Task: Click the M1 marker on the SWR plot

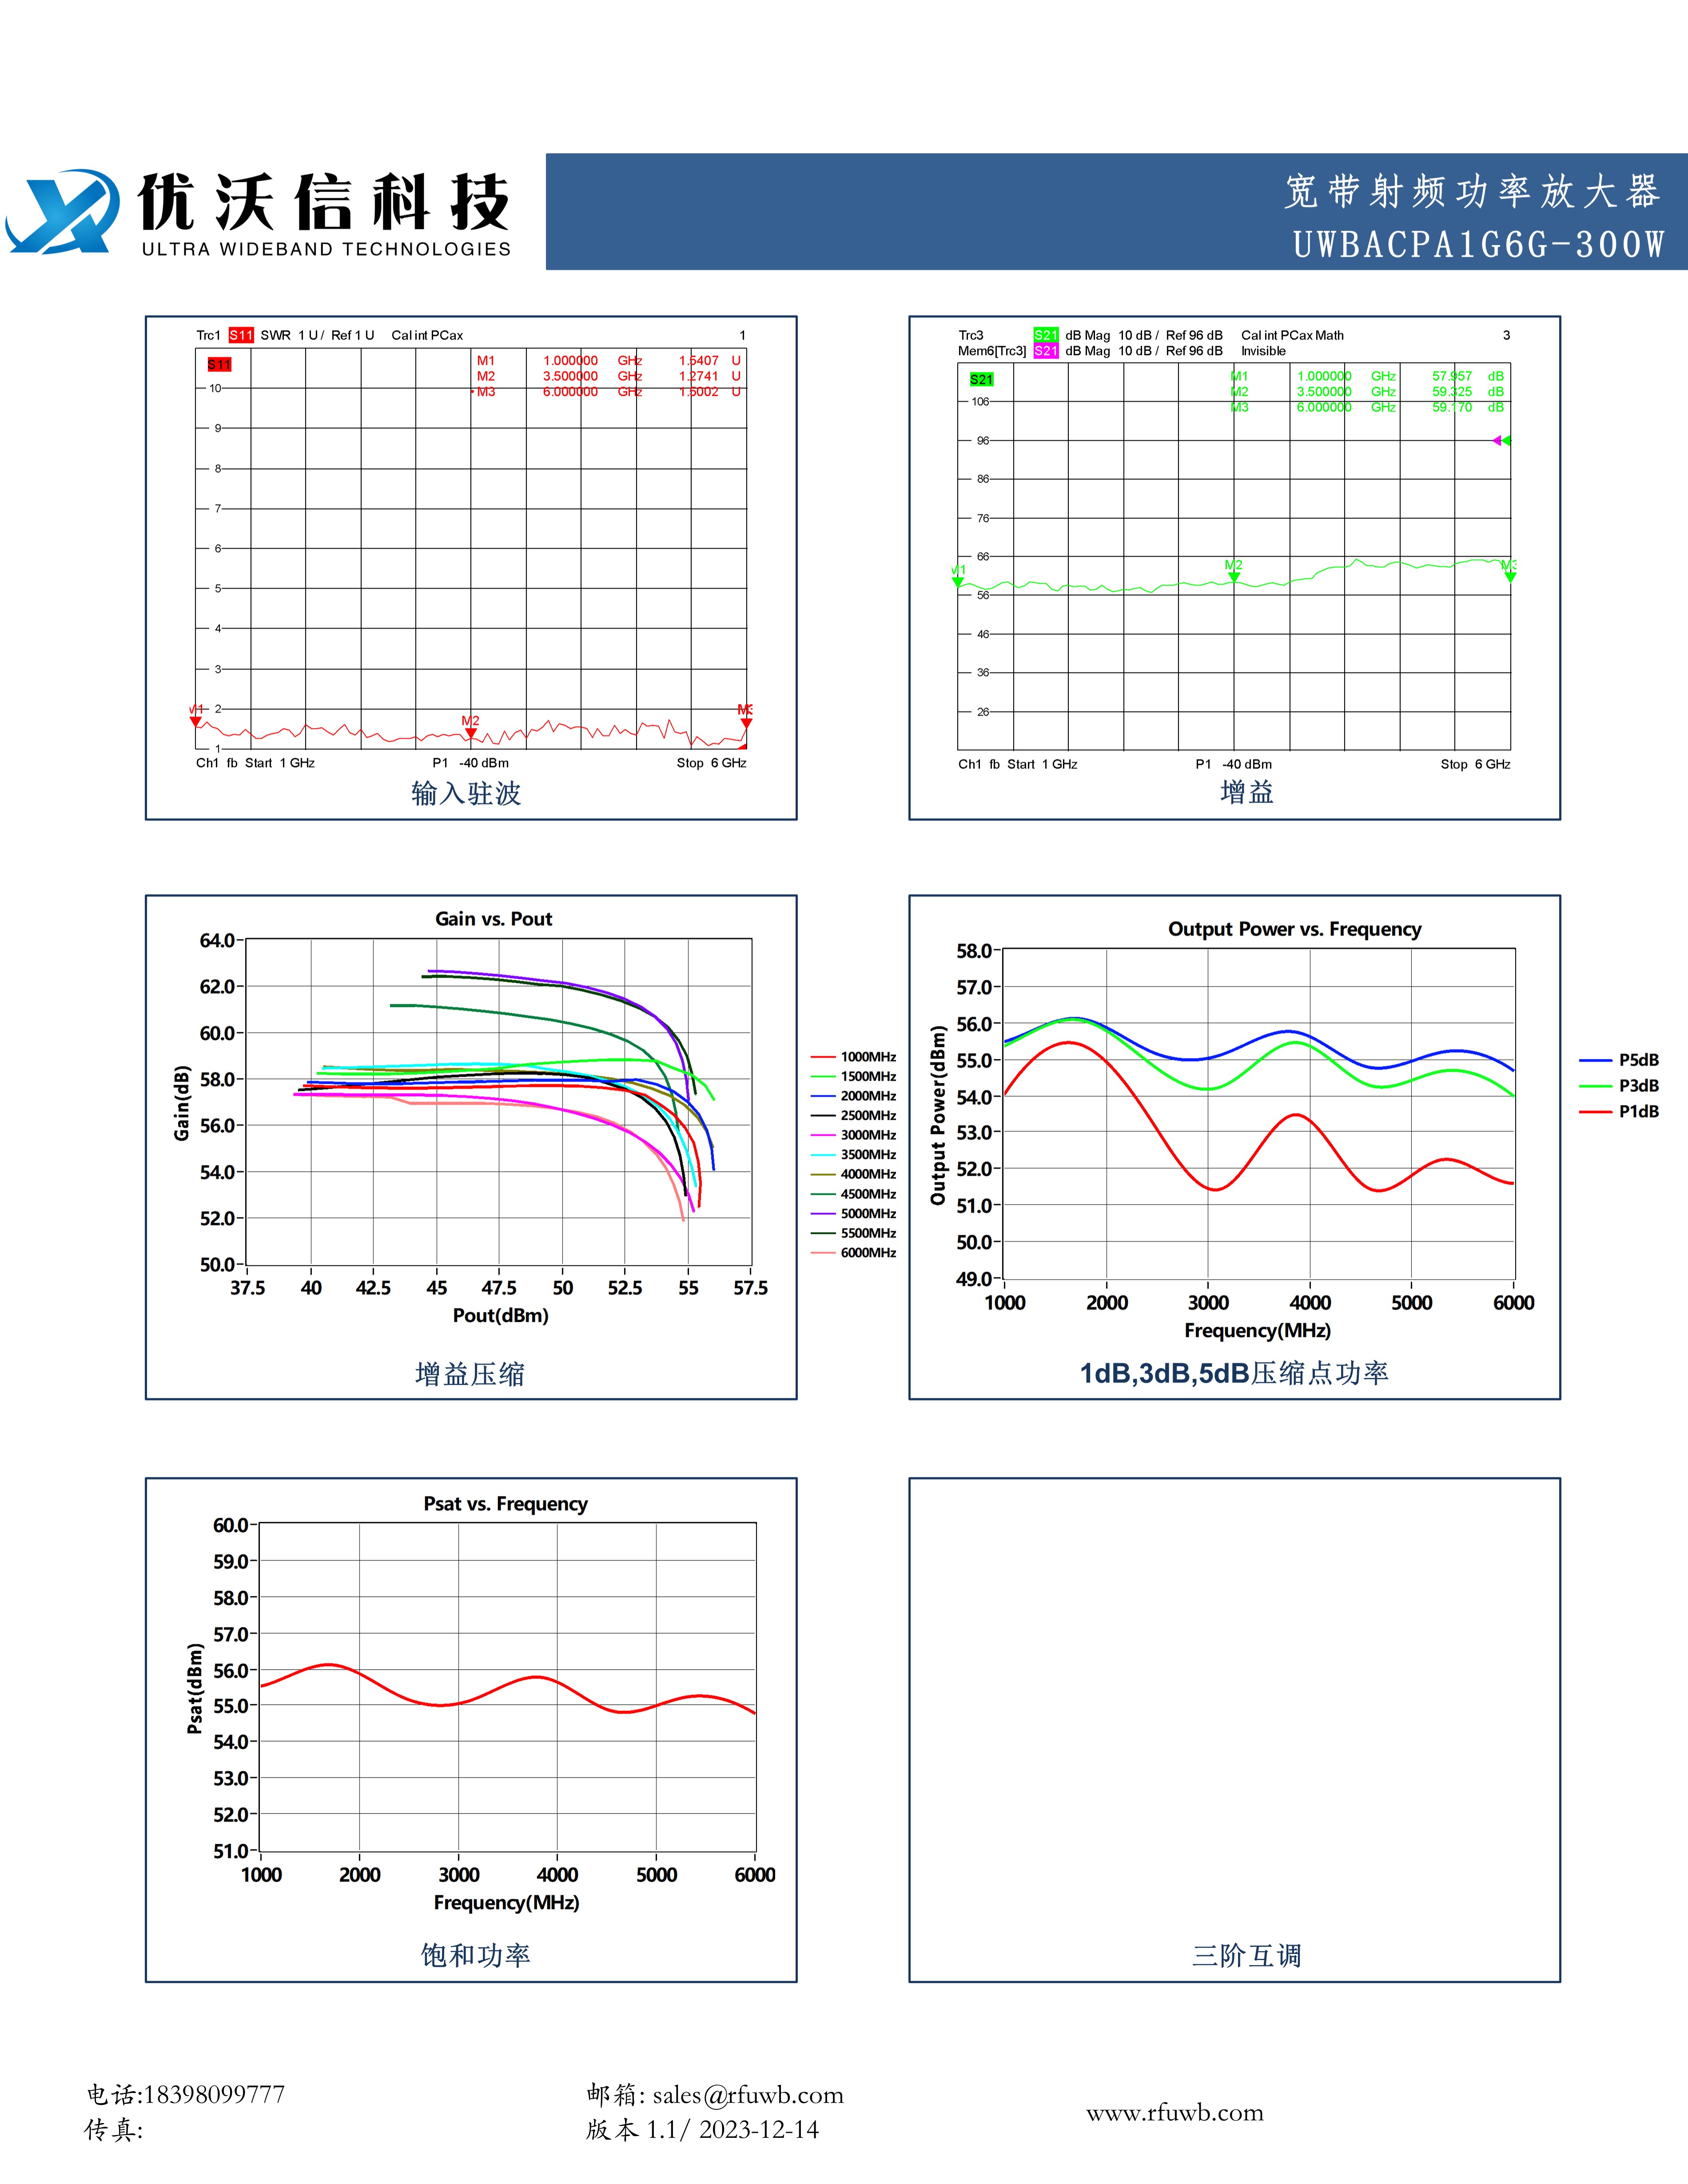Action: [196, 721]
